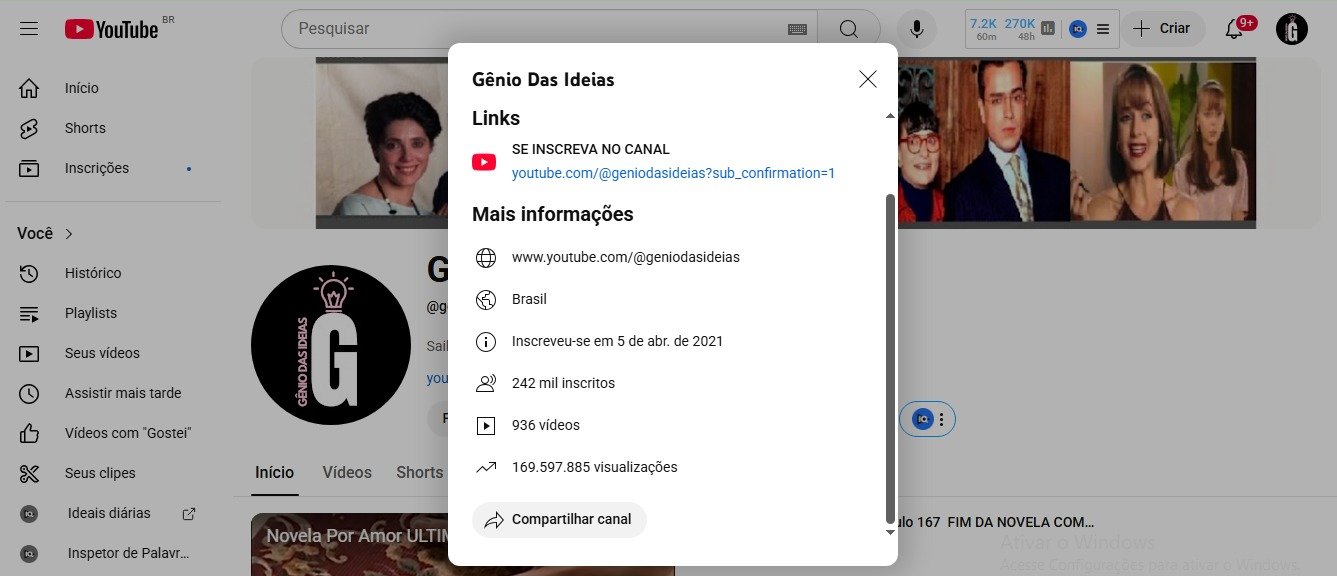Click the info icon beside join date
This screenshot has height=576, width=1337.
click(486, 342)
